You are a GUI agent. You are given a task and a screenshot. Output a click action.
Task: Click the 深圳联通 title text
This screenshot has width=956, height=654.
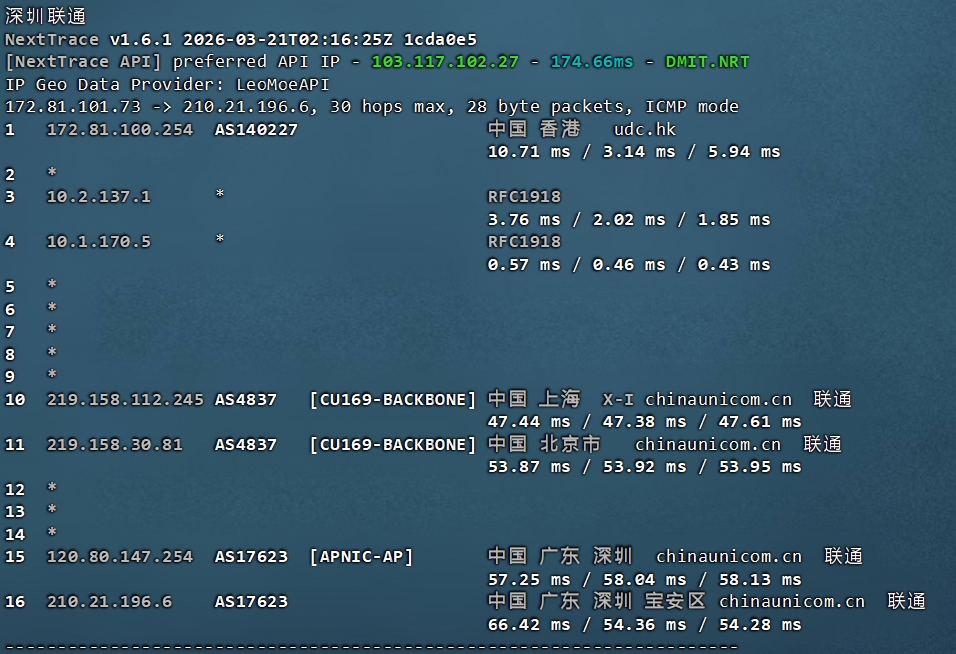(x=46, y=16)
